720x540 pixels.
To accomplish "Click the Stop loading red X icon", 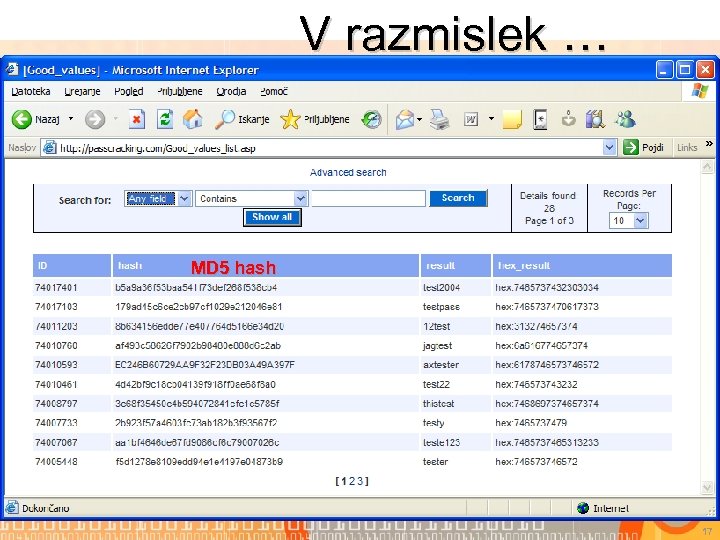I will tap(136, 119).
